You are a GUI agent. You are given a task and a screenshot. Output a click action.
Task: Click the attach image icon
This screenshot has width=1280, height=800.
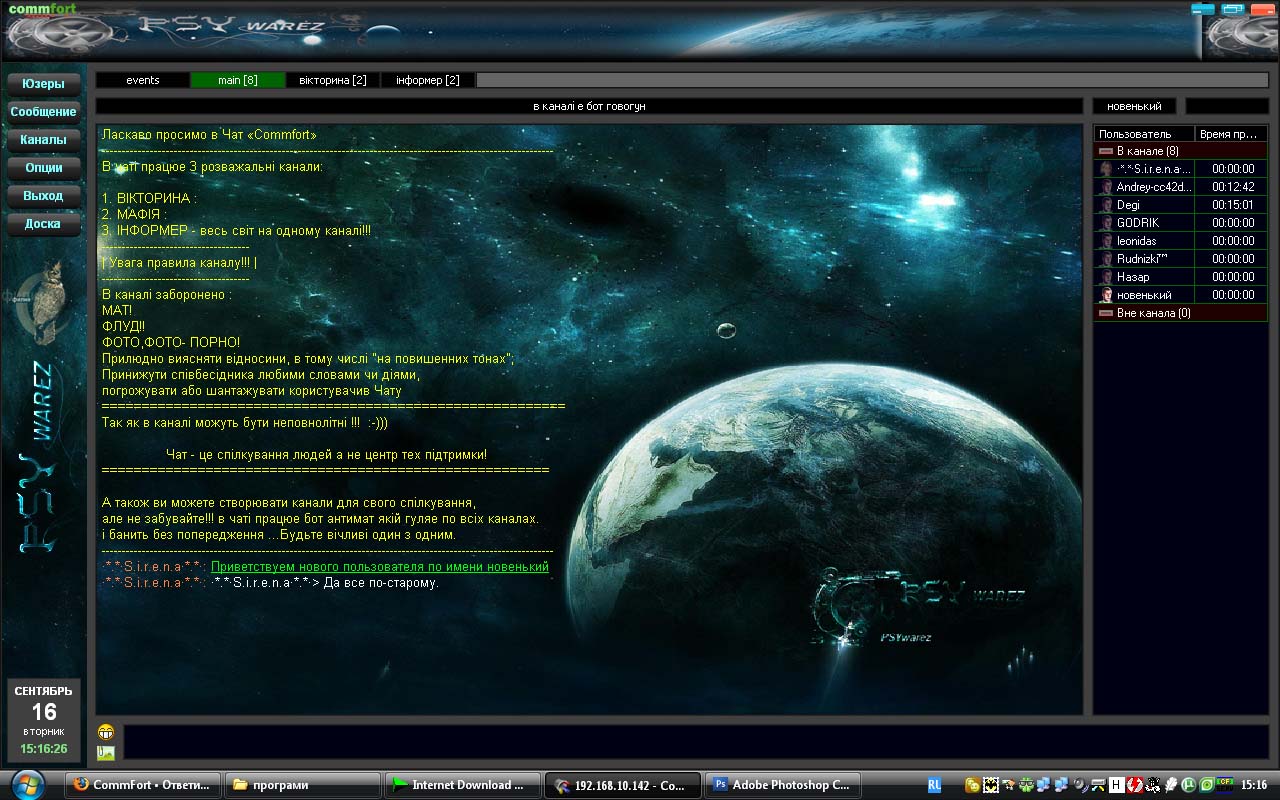[106, 753]
